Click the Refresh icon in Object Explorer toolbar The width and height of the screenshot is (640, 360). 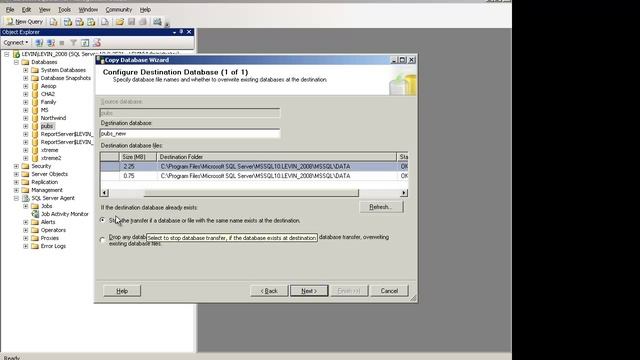85,42
